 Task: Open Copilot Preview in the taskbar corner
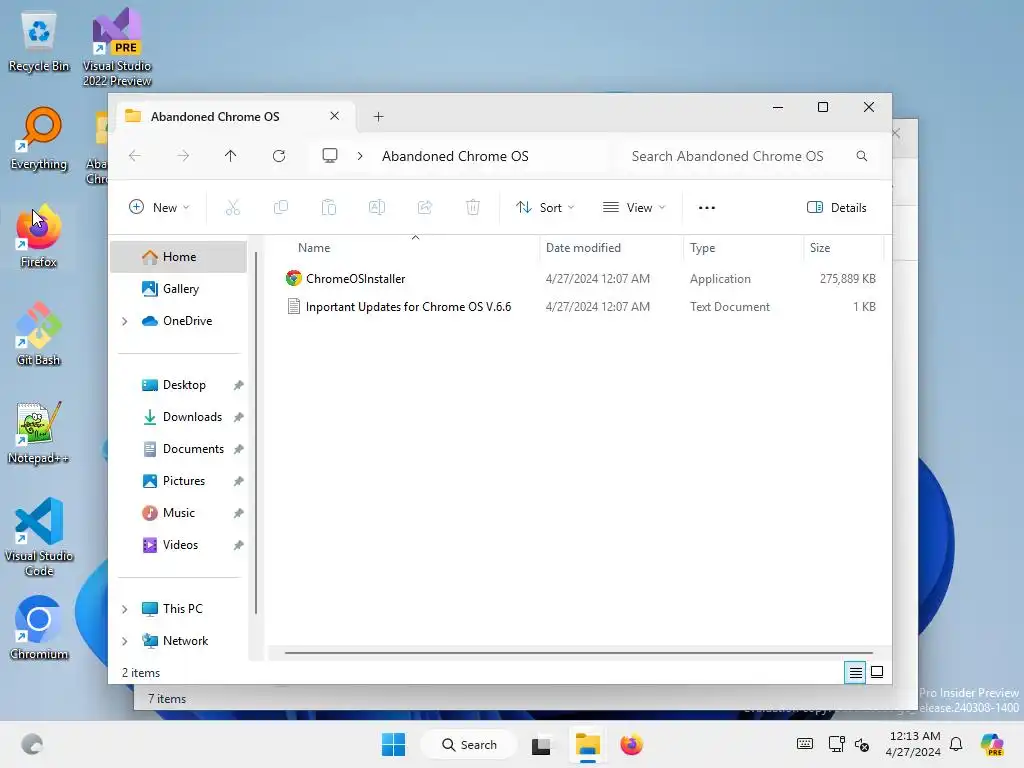pos(992,744)
